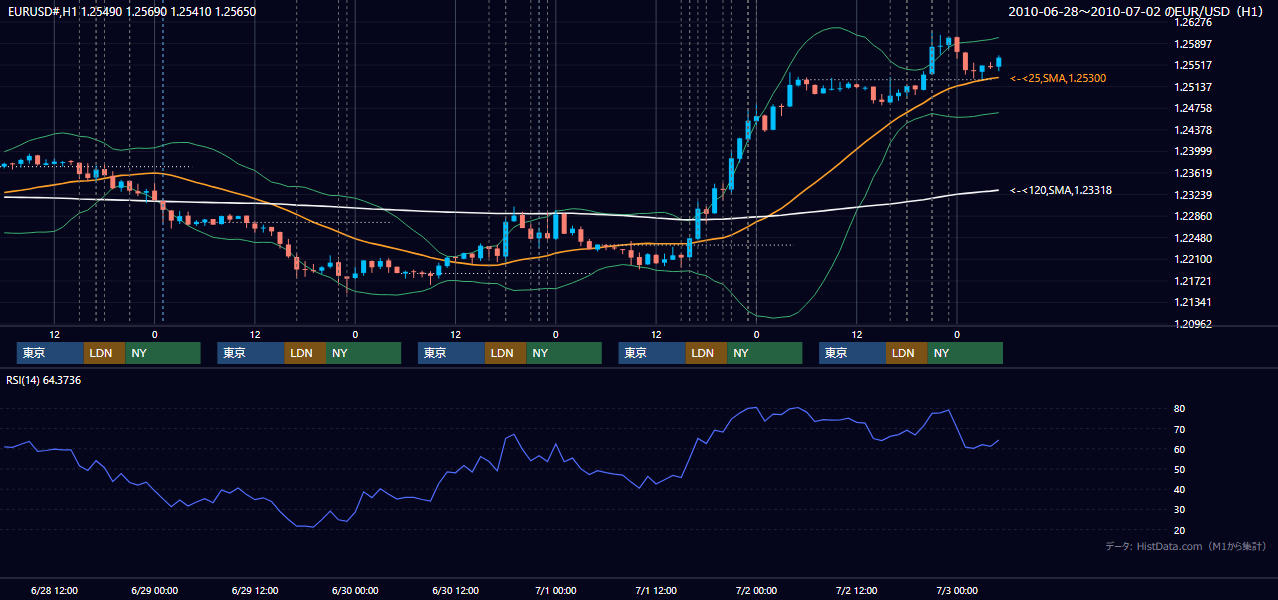Click the RSI scale value 40
The height and width of the screenshot is (600, 1278).
coord(1180,489)
